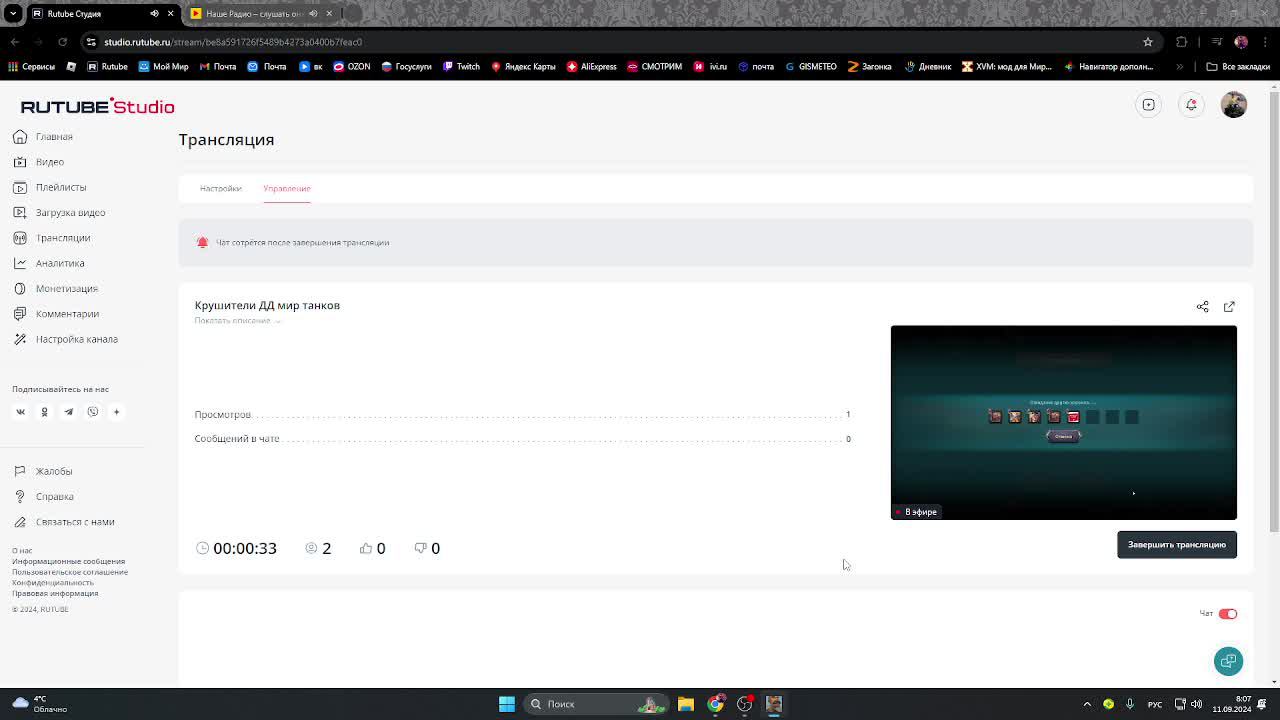Open the Telegram social icon
1280x720 pixels.
pos(68,412)
